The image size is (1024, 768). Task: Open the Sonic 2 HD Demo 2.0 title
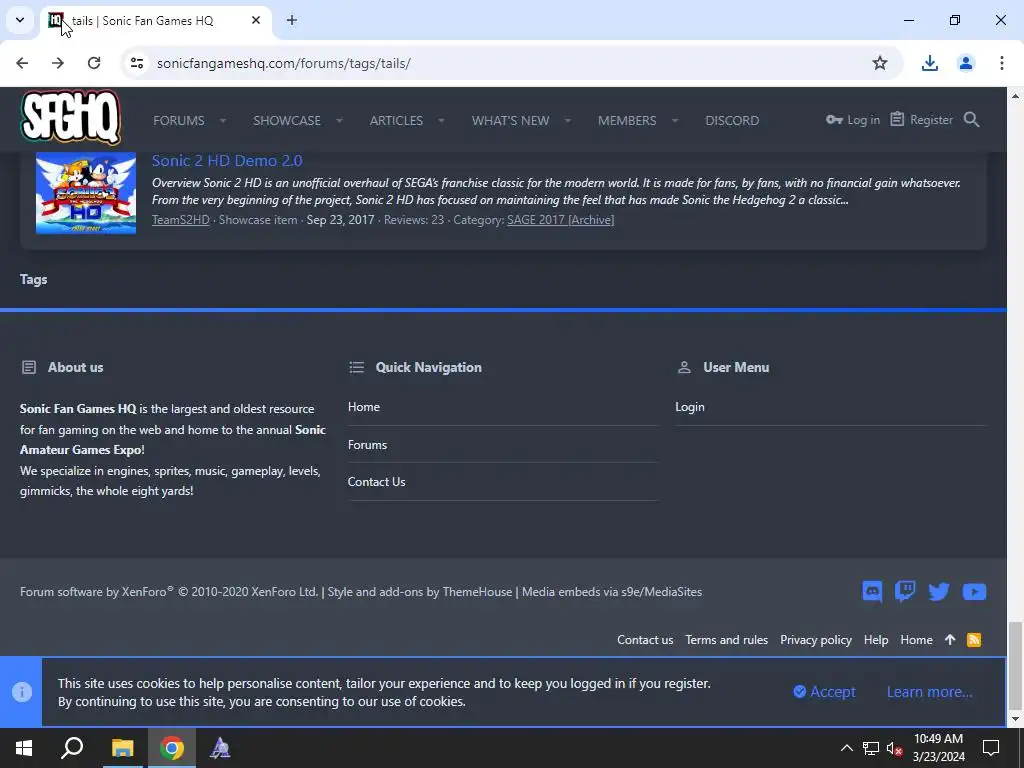(x=227, y=161)
